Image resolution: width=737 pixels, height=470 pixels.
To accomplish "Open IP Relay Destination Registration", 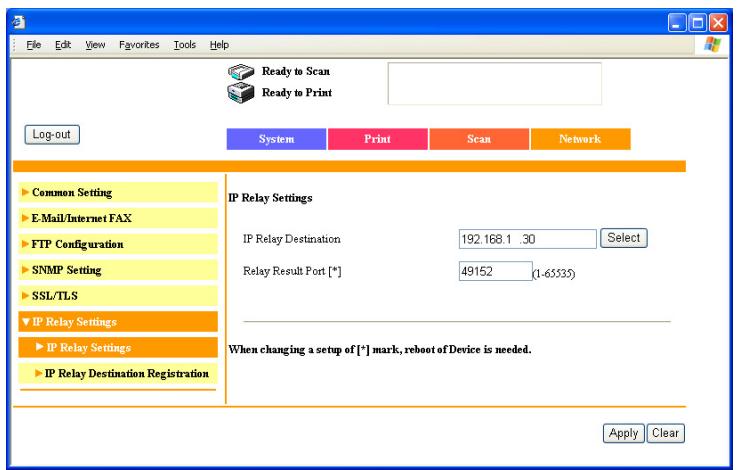I will point(118,373).
